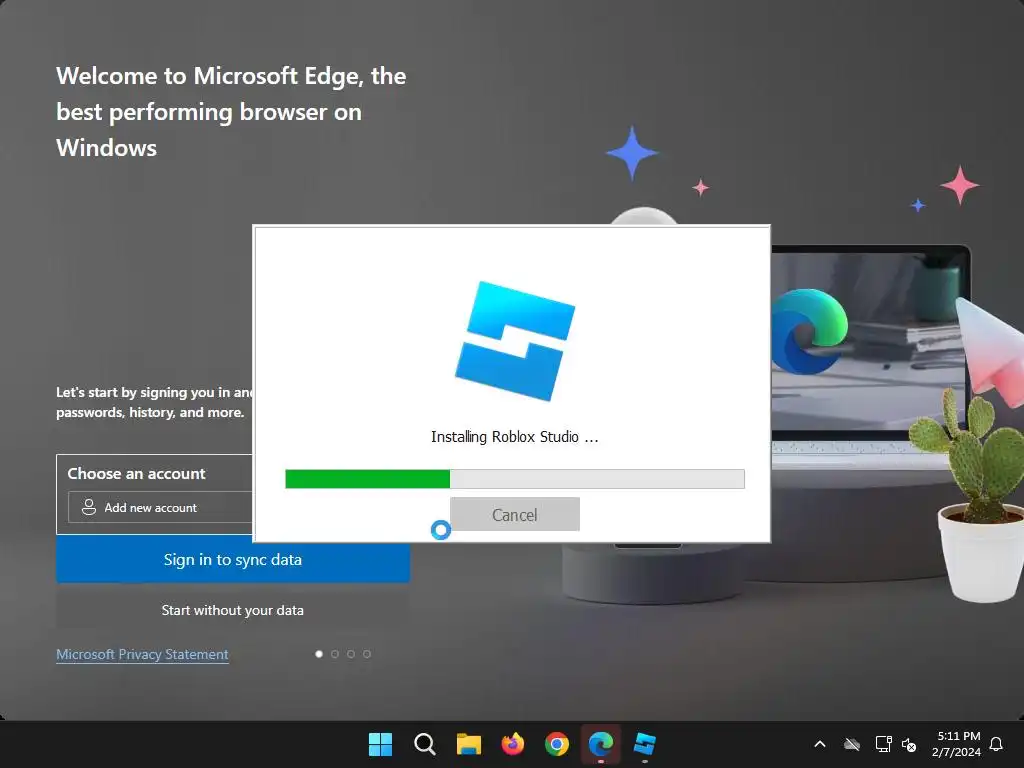Open notifications bell icon
This screenshot has width=1024, height=768.
click(996, 744)
